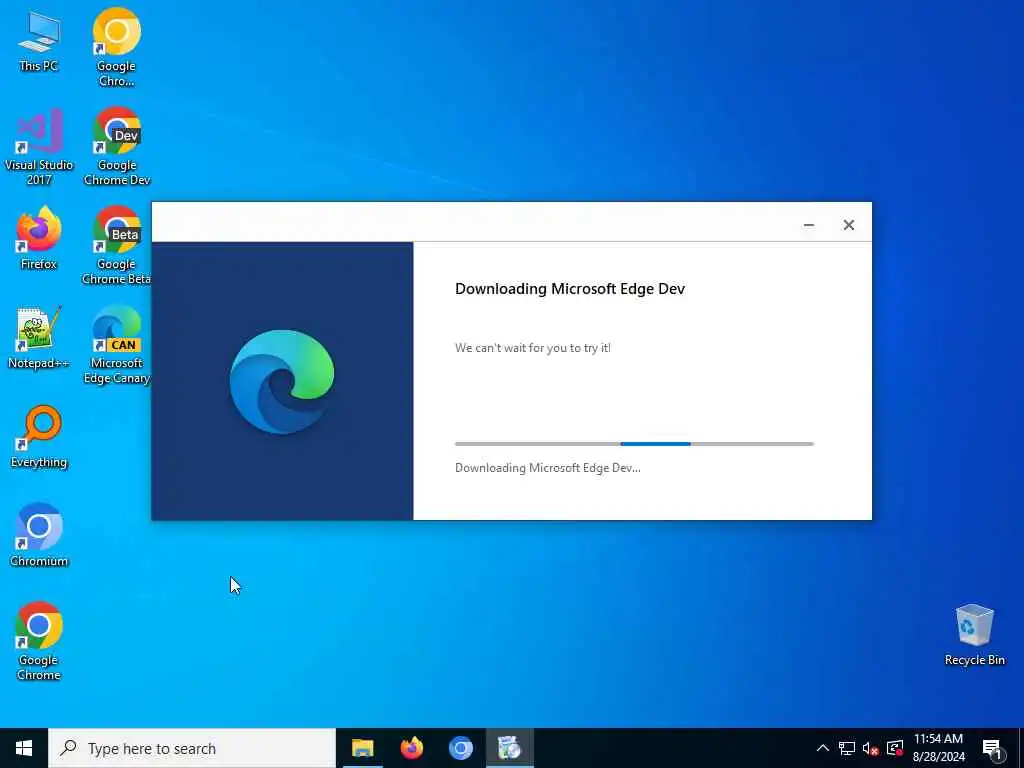Open network status tray icon
The width and height of the screenshot is (1024, 768).
point(846,748)
